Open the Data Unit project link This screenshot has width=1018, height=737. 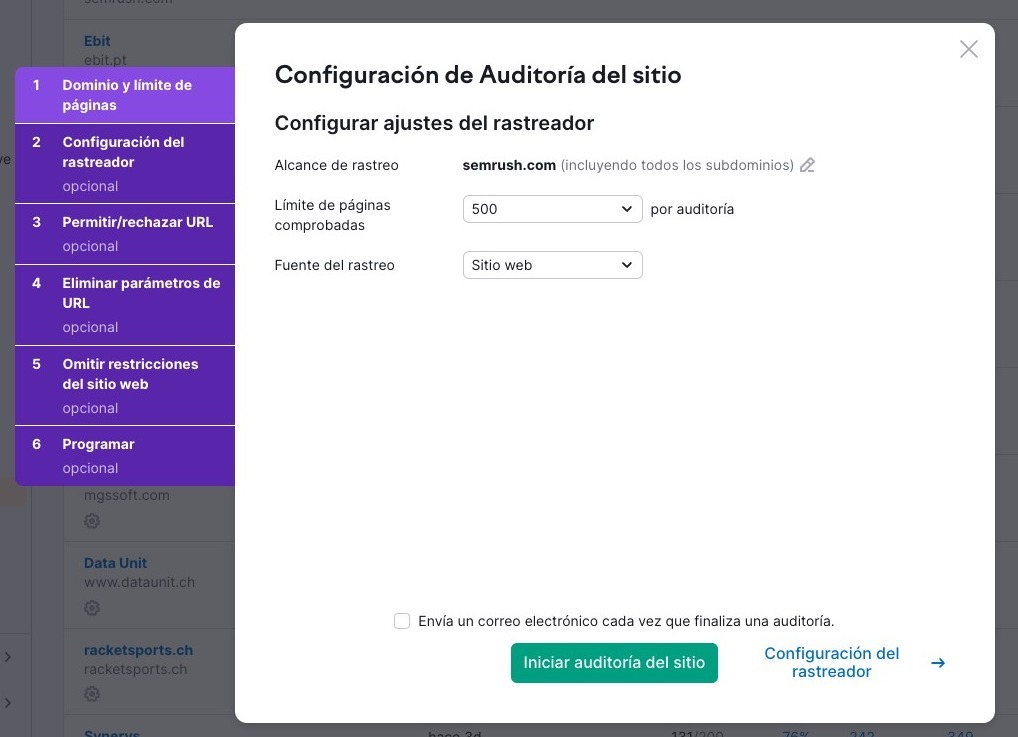coord(115,563)
